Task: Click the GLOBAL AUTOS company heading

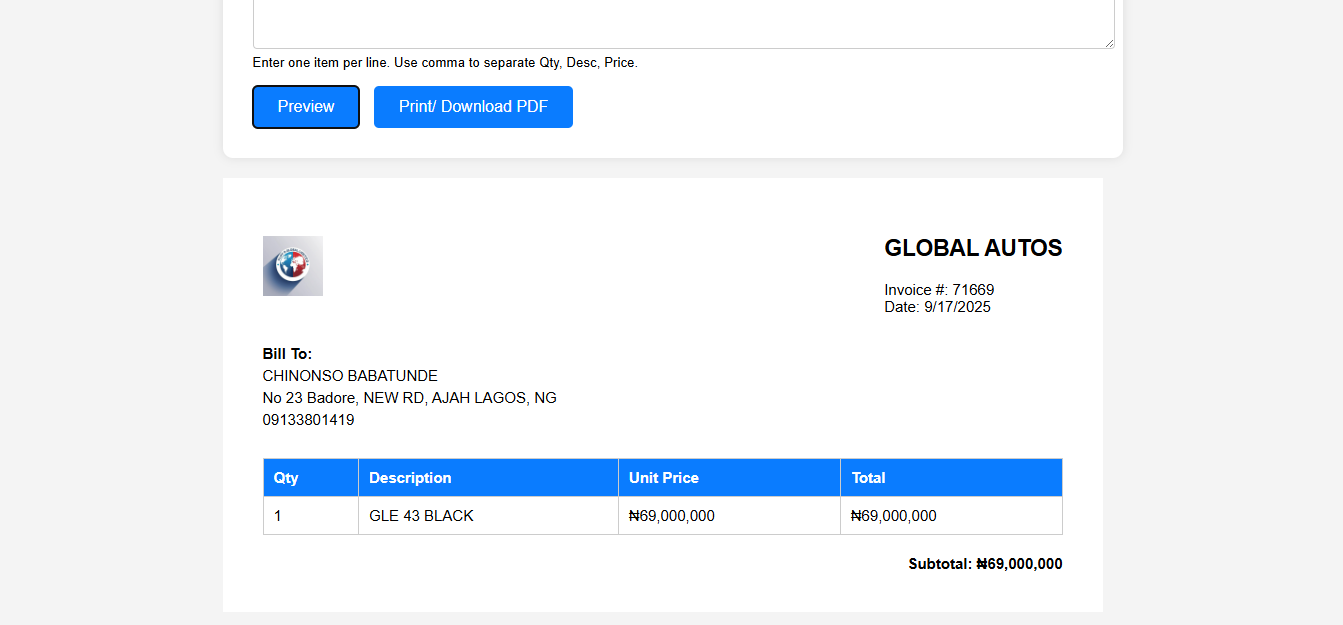Action: click(x=973, y=248)
